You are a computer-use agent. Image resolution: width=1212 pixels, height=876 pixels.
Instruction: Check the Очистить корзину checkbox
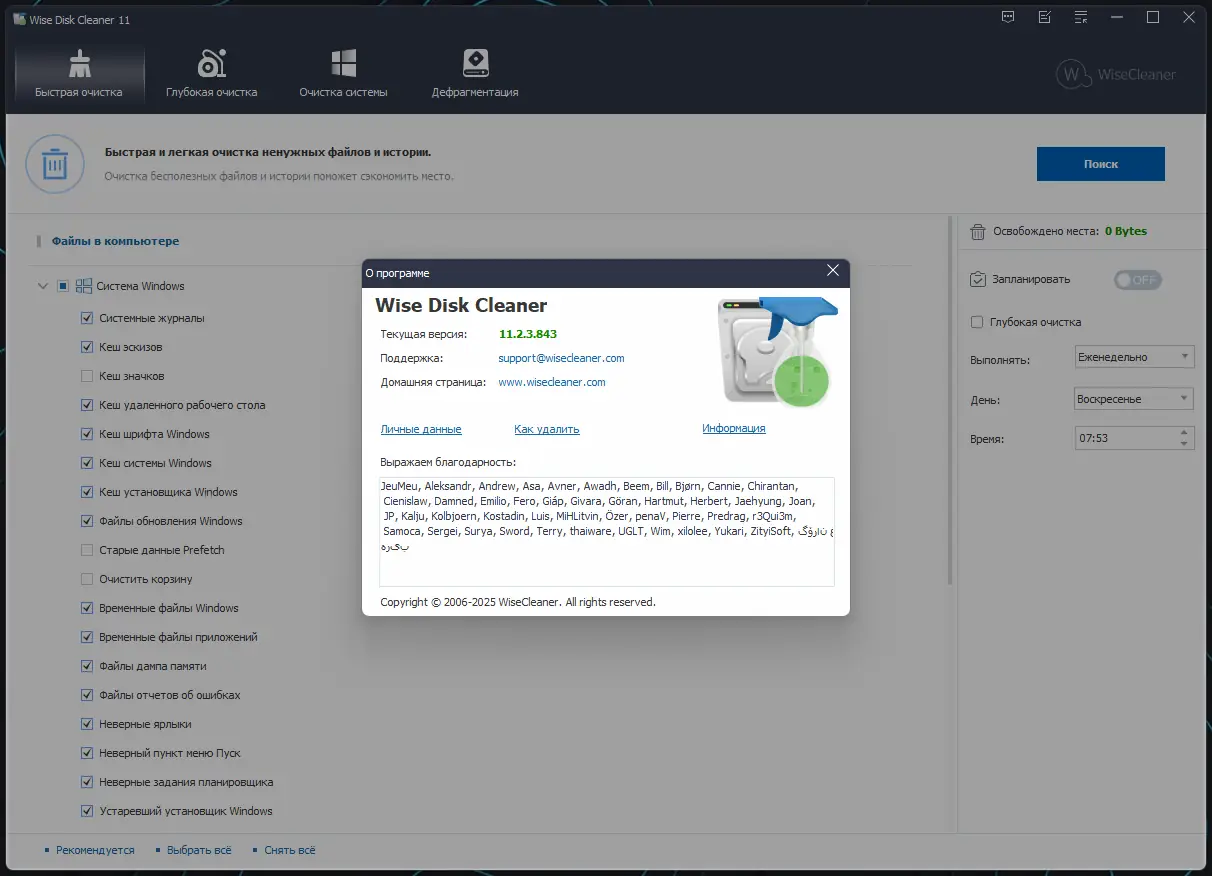click(87, 579)
